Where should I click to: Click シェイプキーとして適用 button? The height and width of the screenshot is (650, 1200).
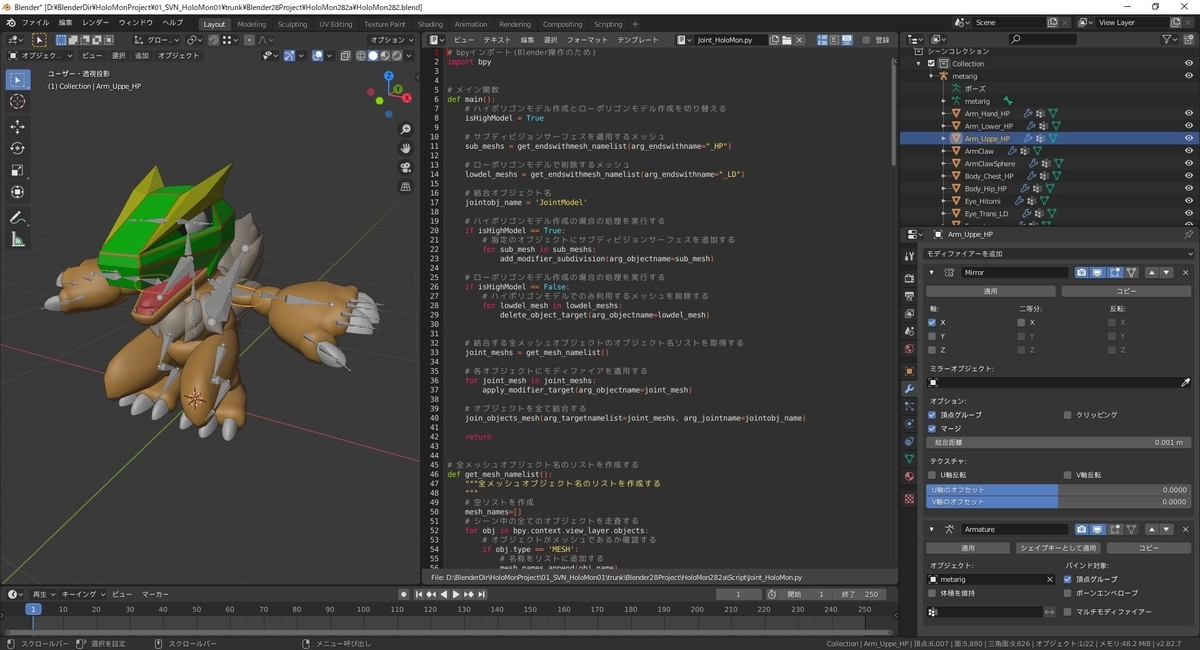(1058, 548)
